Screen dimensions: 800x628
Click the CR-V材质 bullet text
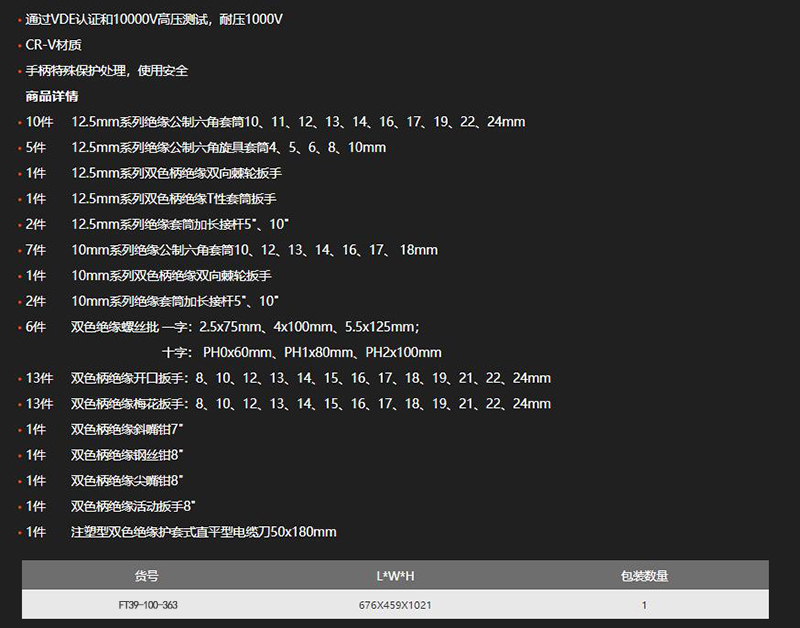click(x=53, y=45)
